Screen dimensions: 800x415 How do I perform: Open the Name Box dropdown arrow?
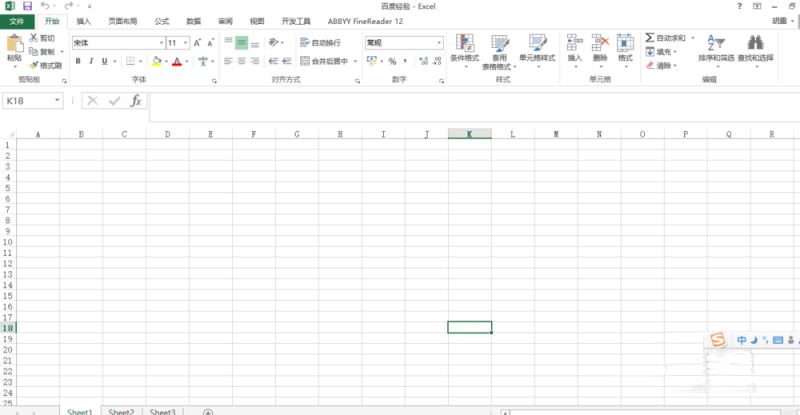pos(57,101)
